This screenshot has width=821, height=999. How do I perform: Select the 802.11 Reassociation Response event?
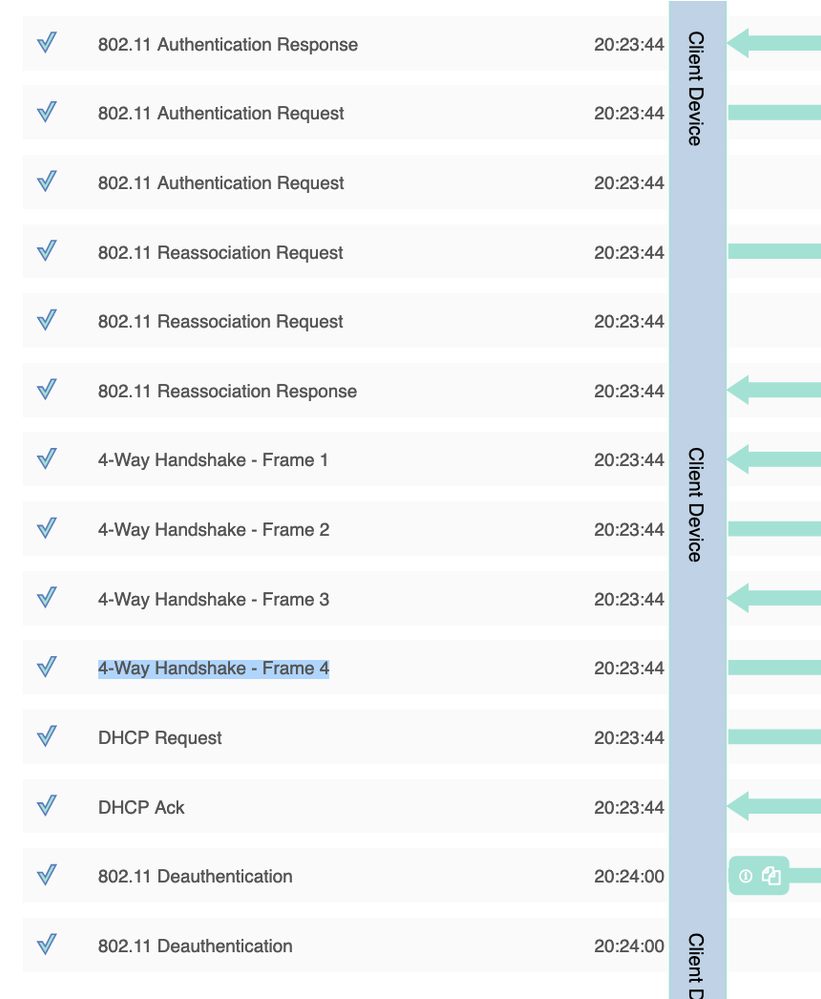pos(227,392)
